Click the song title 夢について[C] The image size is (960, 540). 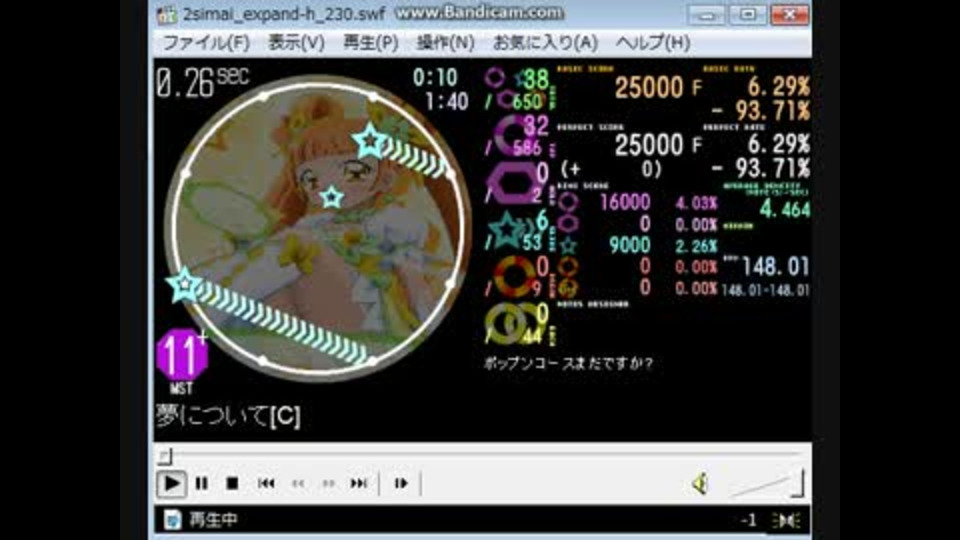(x=228, y=416)
